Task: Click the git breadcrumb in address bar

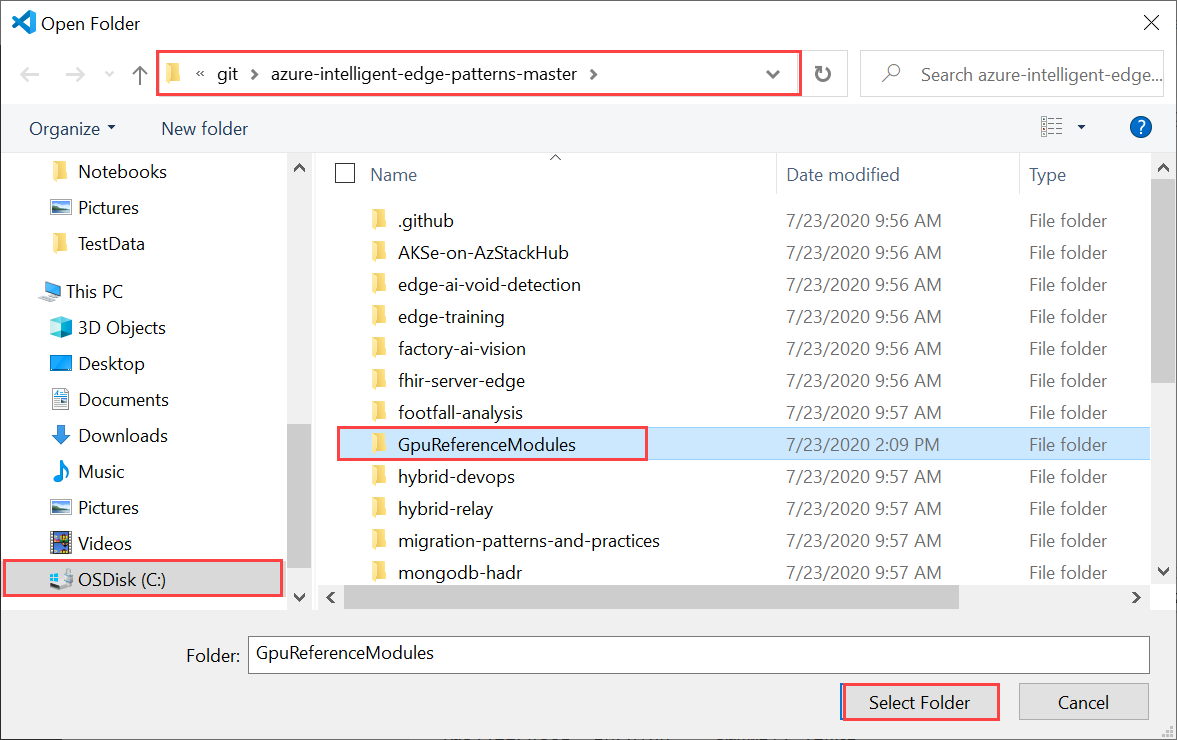Action: 227,73
